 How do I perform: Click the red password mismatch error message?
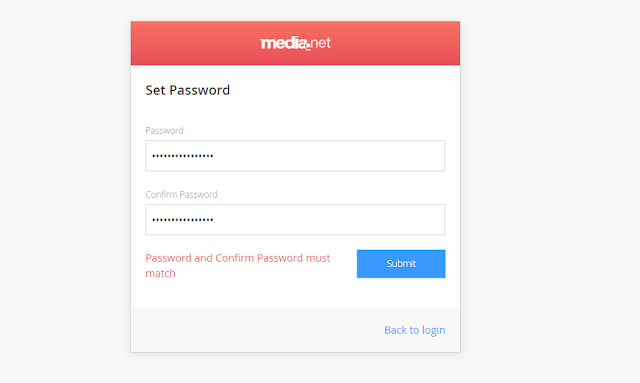coord(238,265)
